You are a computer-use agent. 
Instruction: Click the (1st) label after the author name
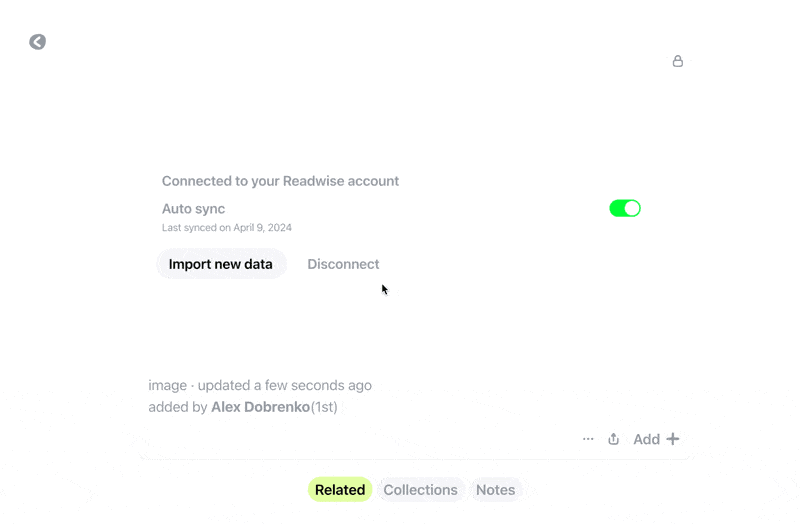tap(324, 407)
